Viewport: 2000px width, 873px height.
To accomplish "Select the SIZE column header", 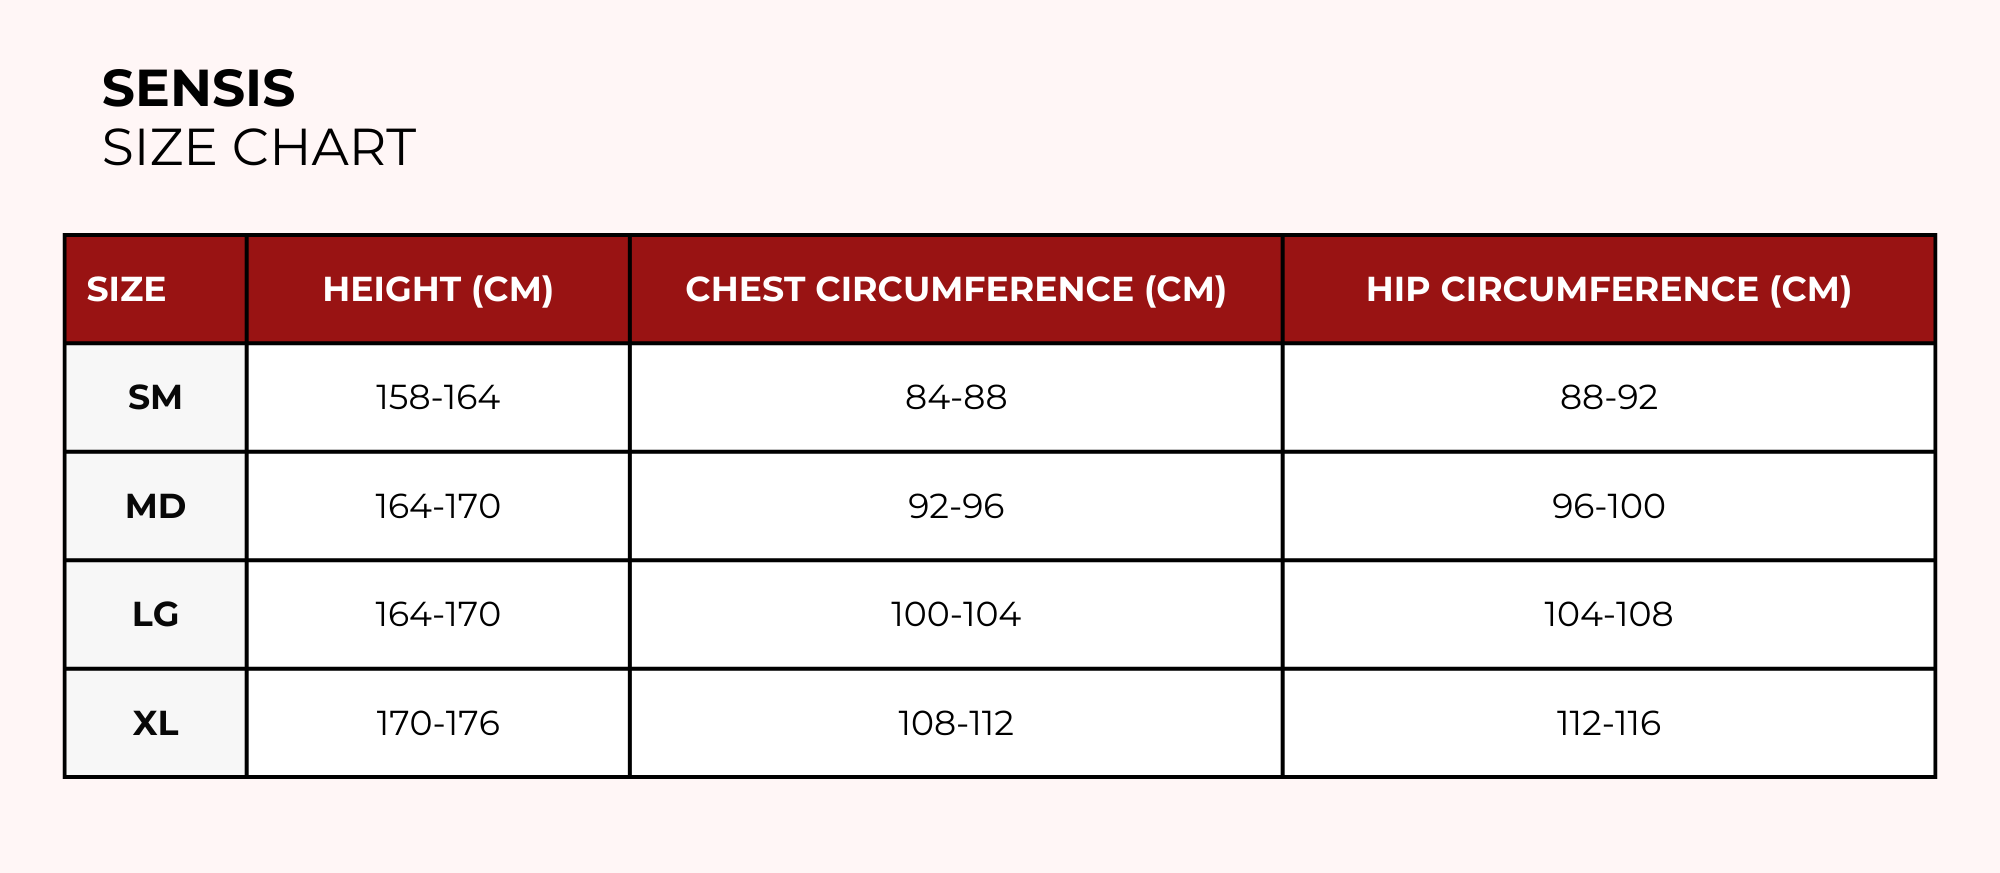I will (126, 290).
